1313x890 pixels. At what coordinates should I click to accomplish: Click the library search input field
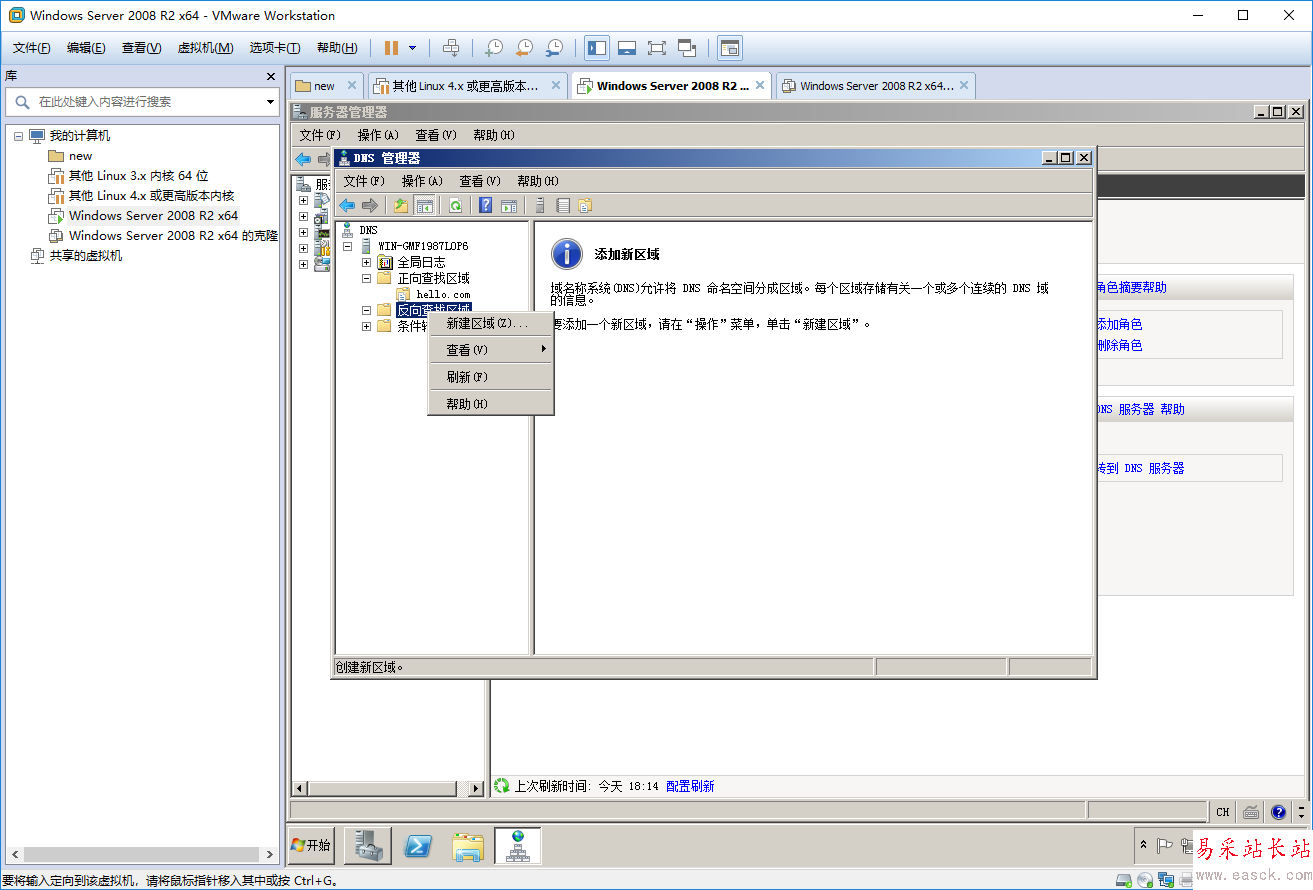coord(142,101)
